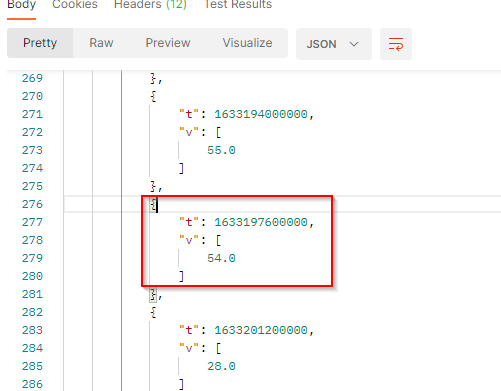Click line number 270
Image resolution: width=501 pixels, height=391 pixels.
tap(32, 96)
